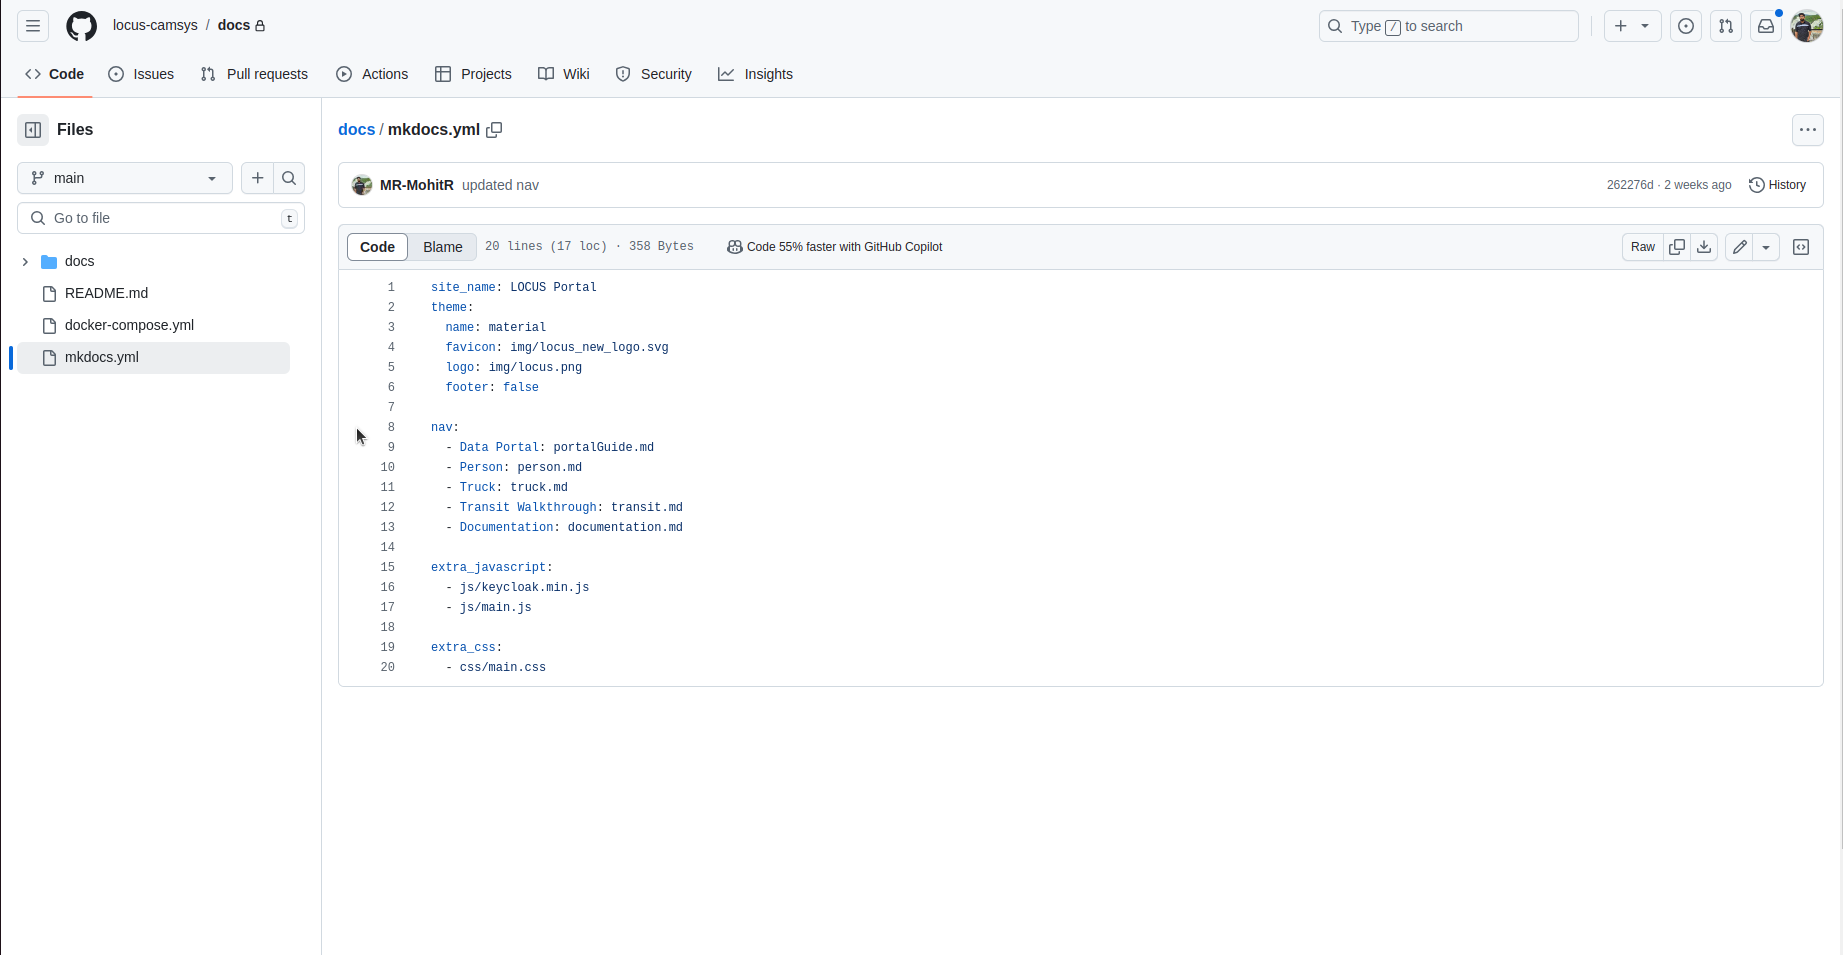Open the file History link

[1777, 185]
